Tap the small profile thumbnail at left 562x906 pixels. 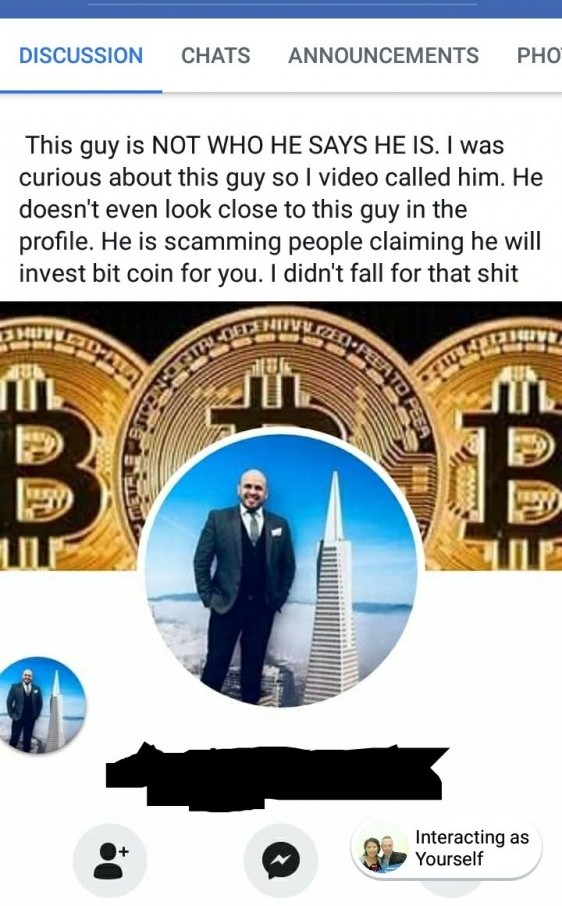42,704
